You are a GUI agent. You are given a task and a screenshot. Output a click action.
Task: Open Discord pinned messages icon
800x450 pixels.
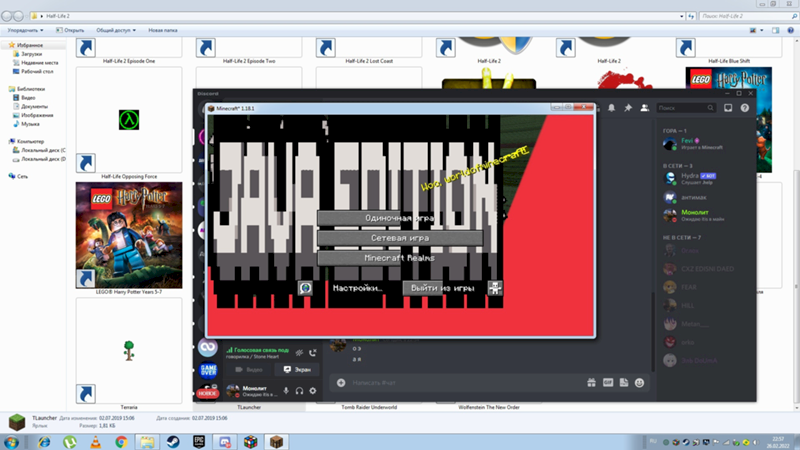[x=628, y=107]
